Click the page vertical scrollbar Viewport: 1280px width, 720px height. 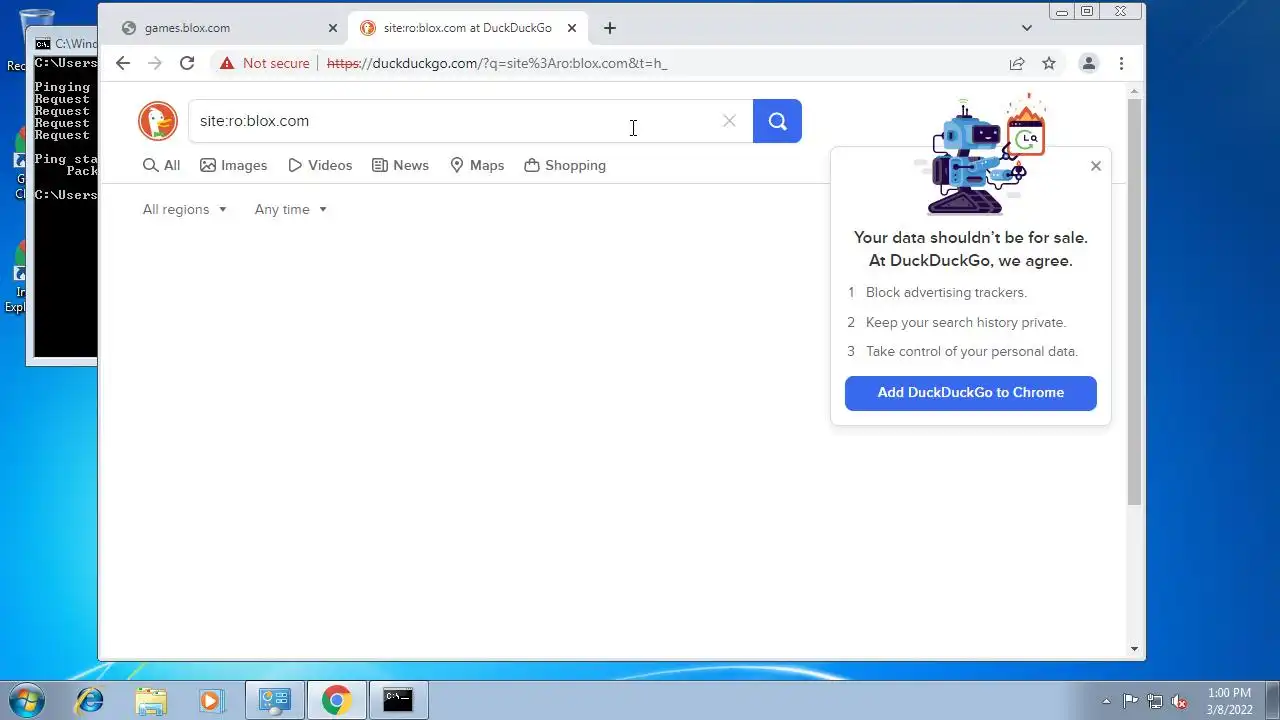pos(1134,300)
